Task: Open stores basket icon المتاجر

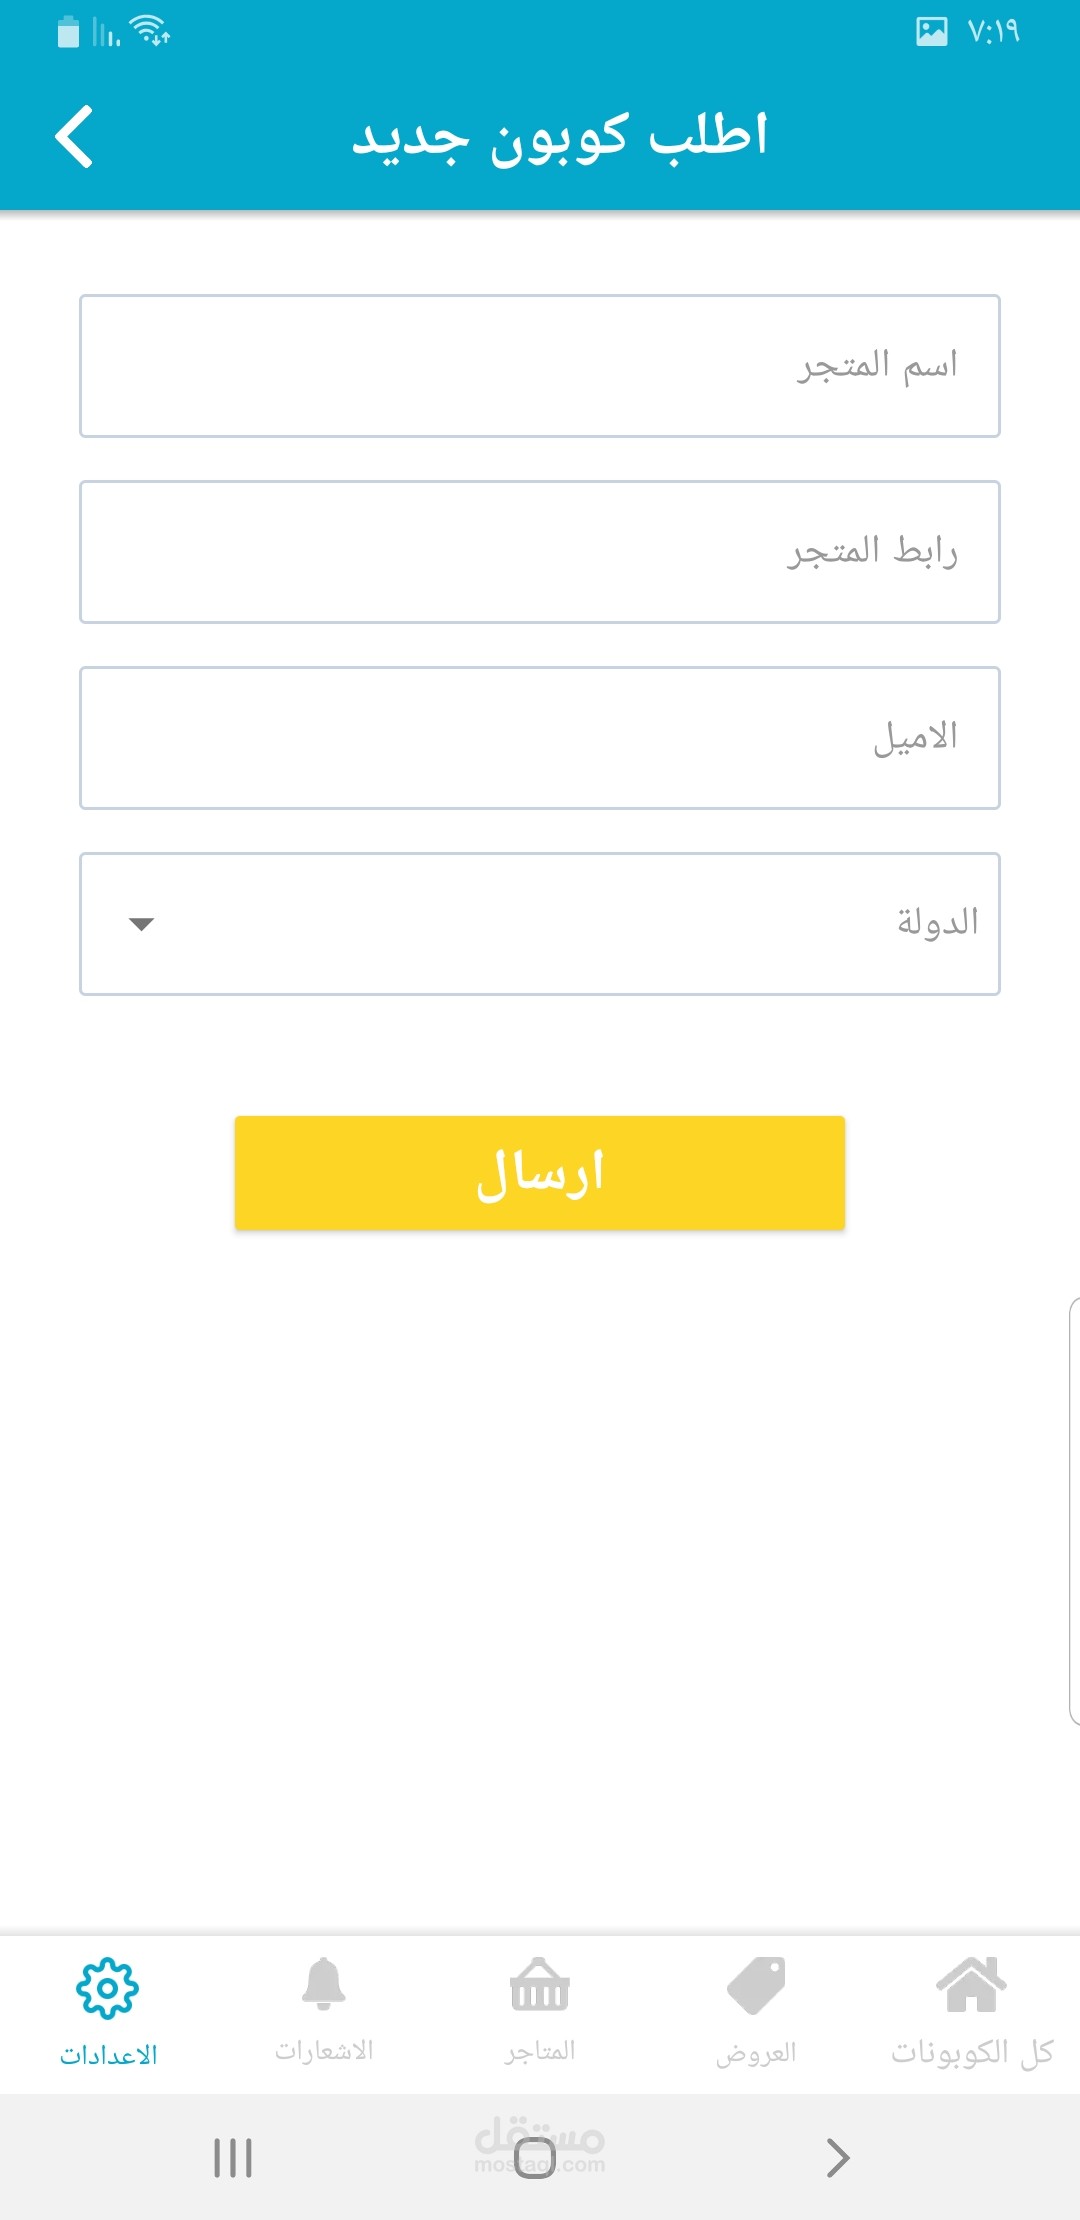Action: point(540,1984)
